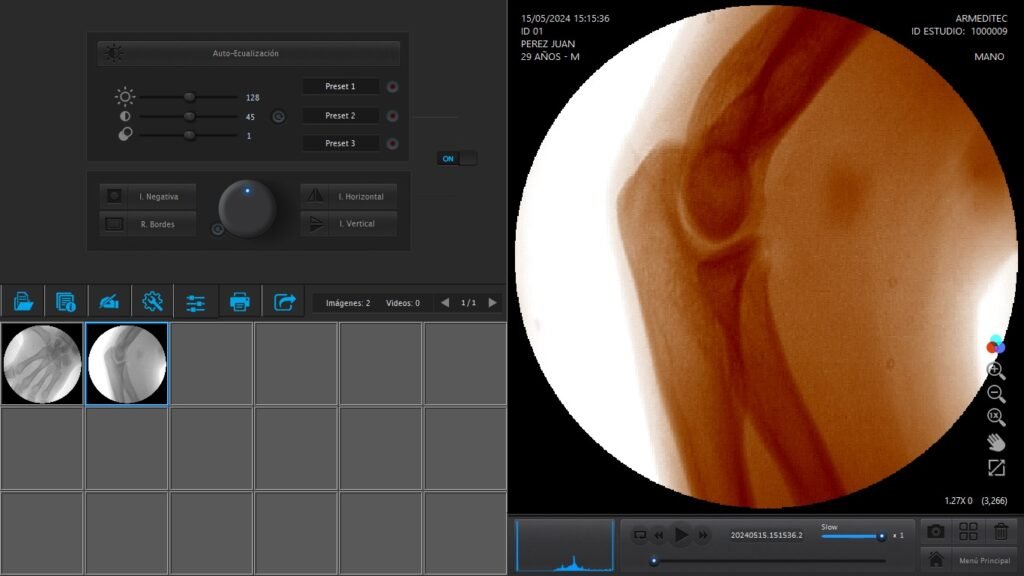Click the study information document icon
The height and width of the screenshot is (576, 1024).
66,301
